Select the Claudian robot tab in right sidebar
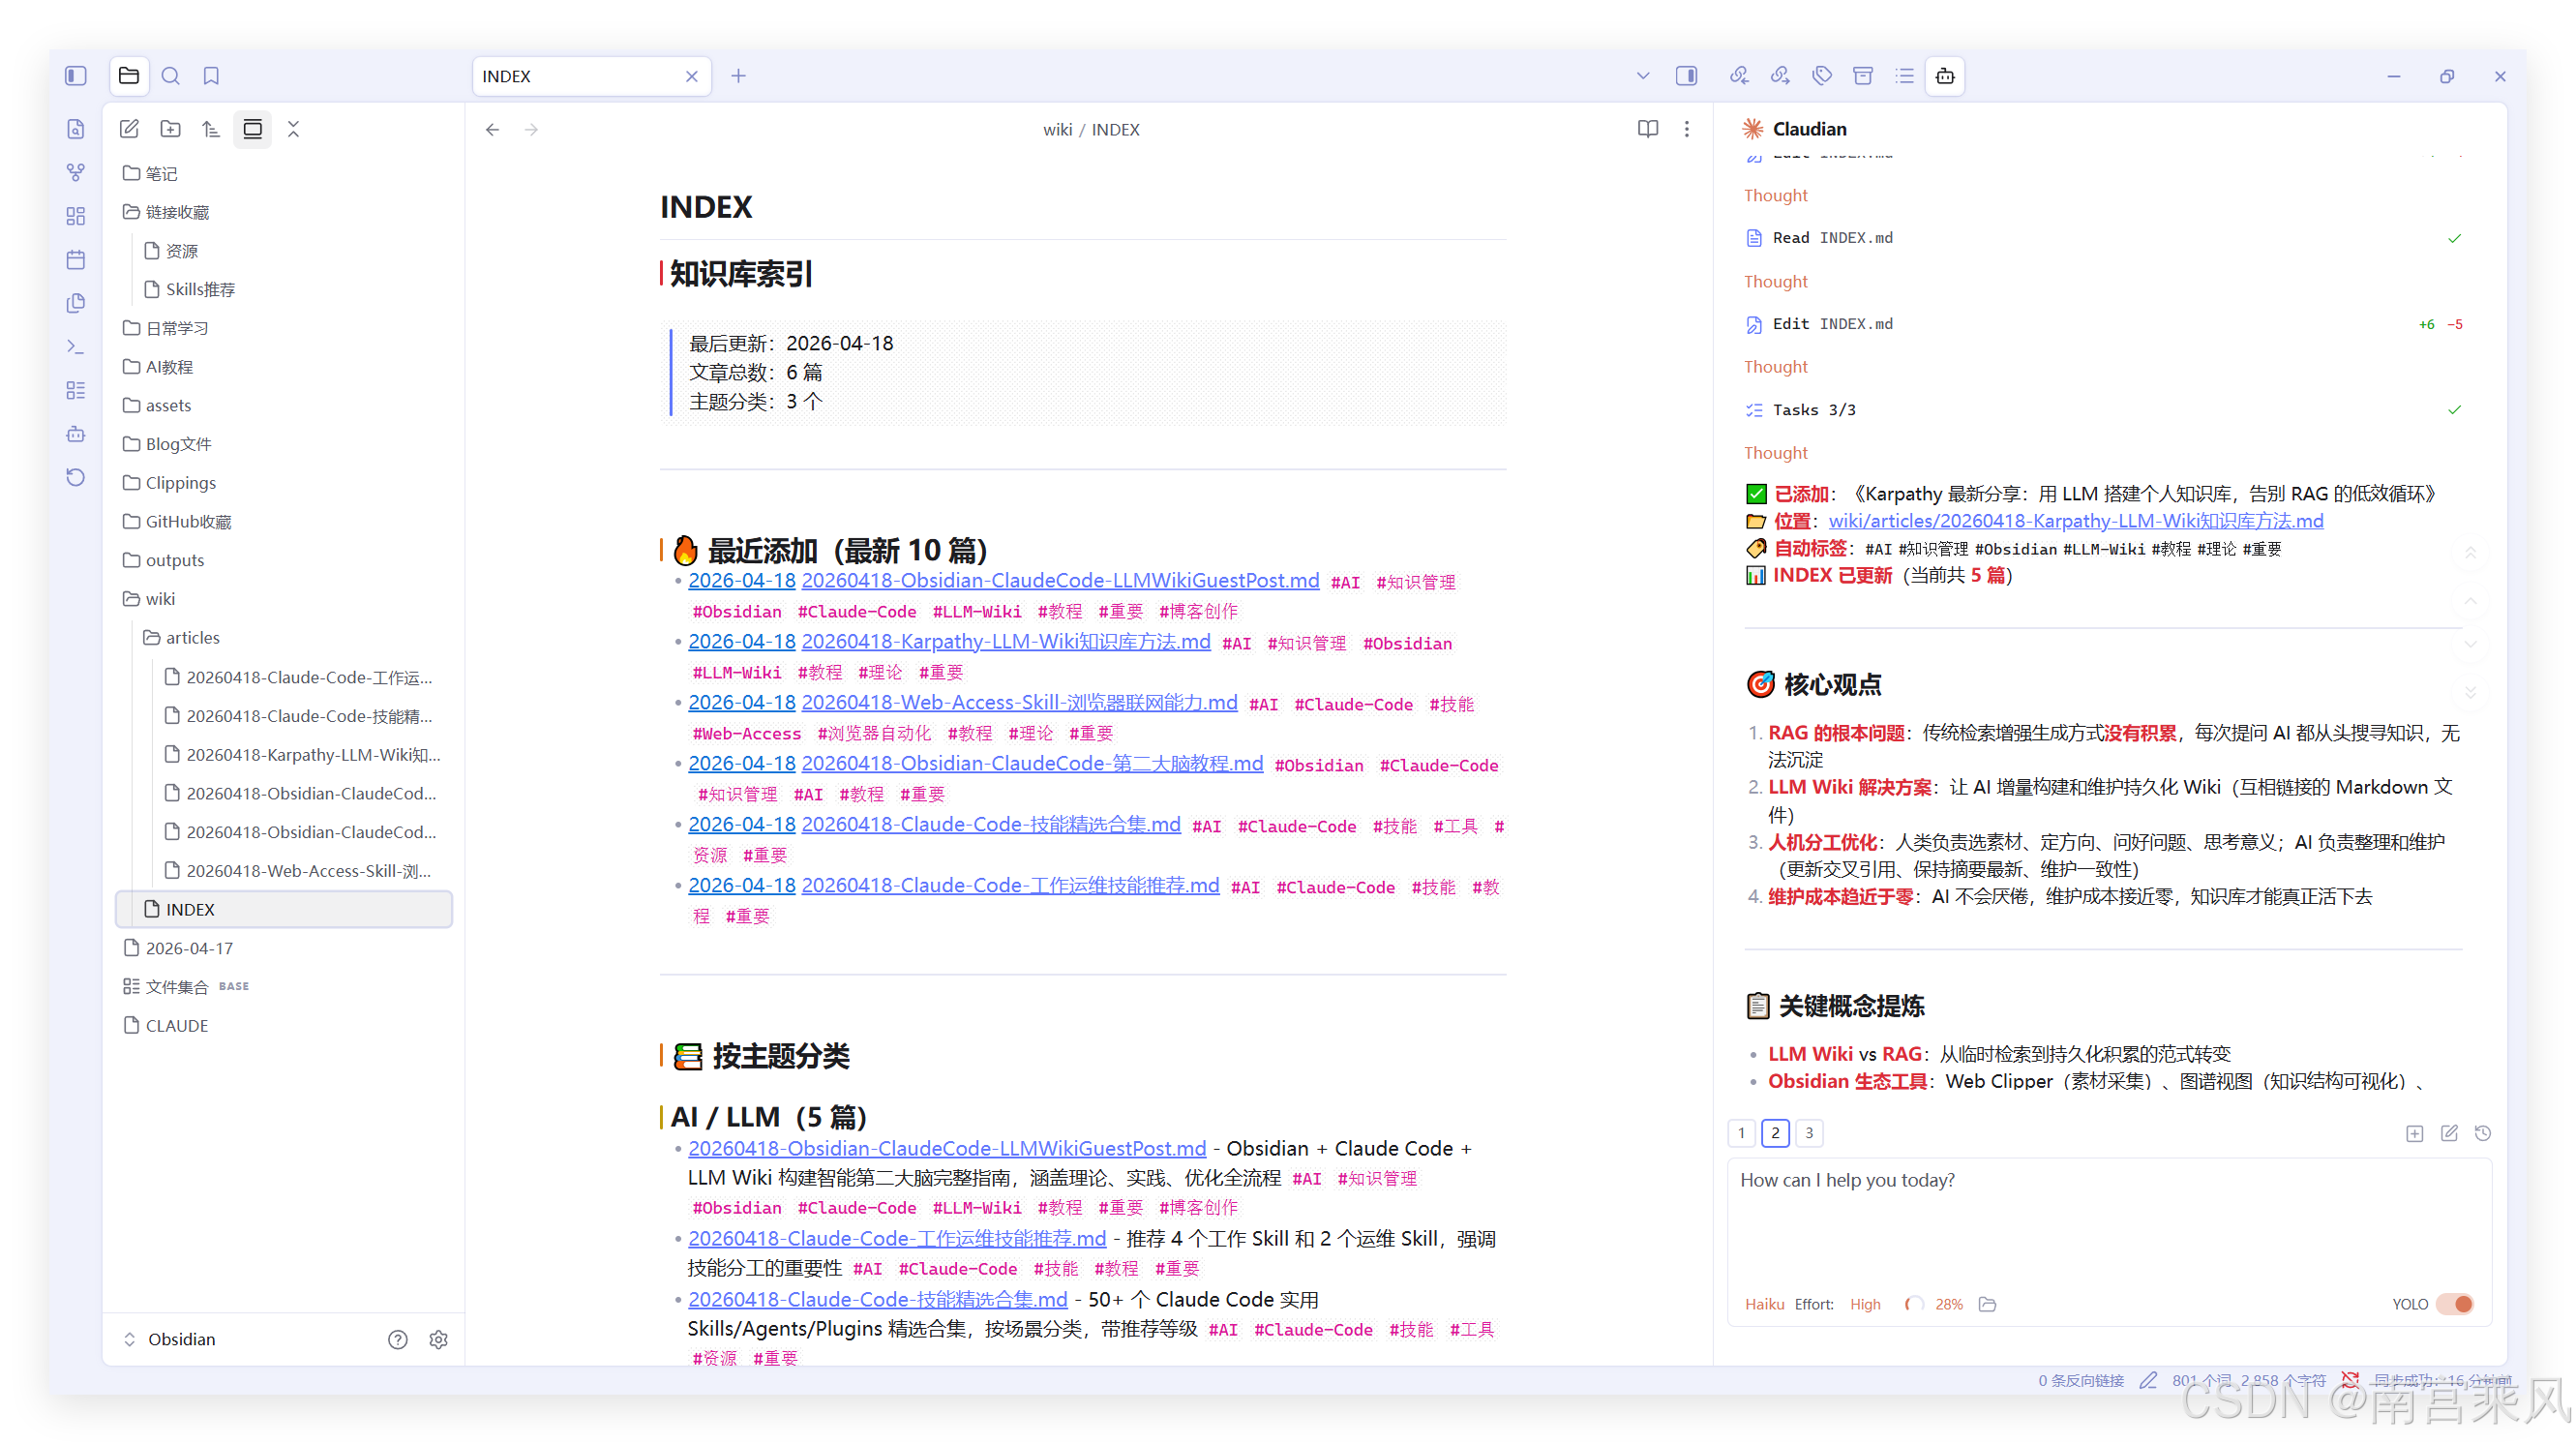 tap(1945, 76)
